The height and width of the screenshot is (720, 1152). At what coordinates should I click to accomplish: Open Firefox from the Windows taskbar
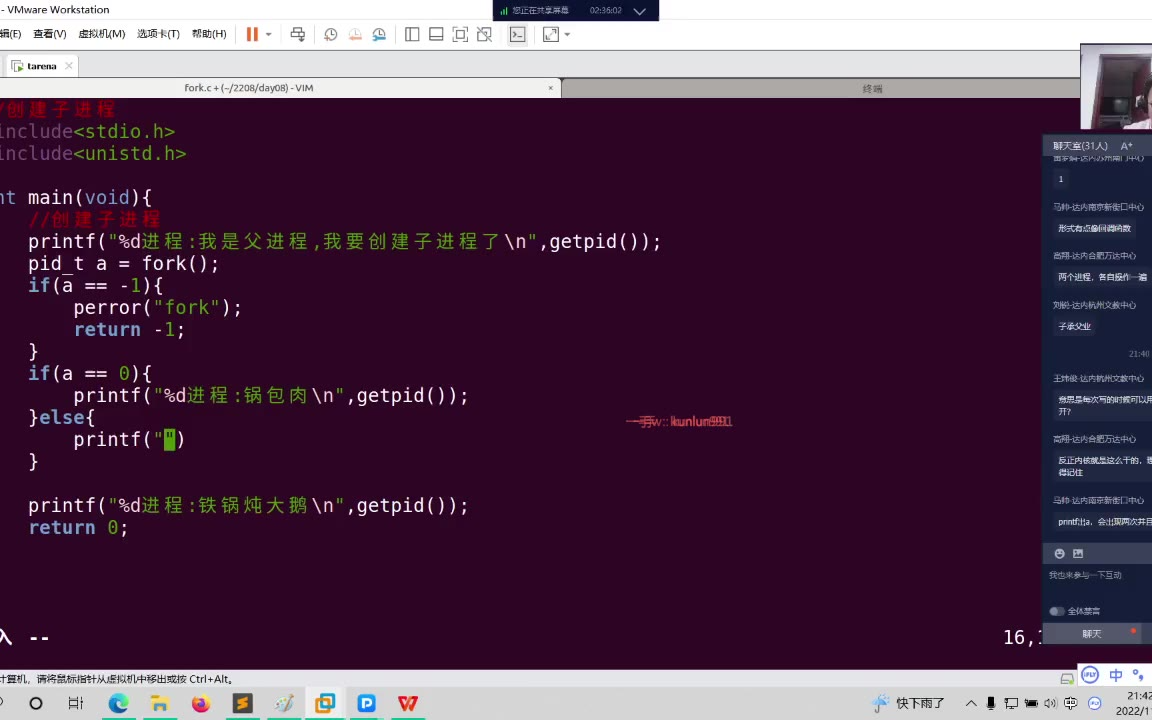tap(201, 703)
